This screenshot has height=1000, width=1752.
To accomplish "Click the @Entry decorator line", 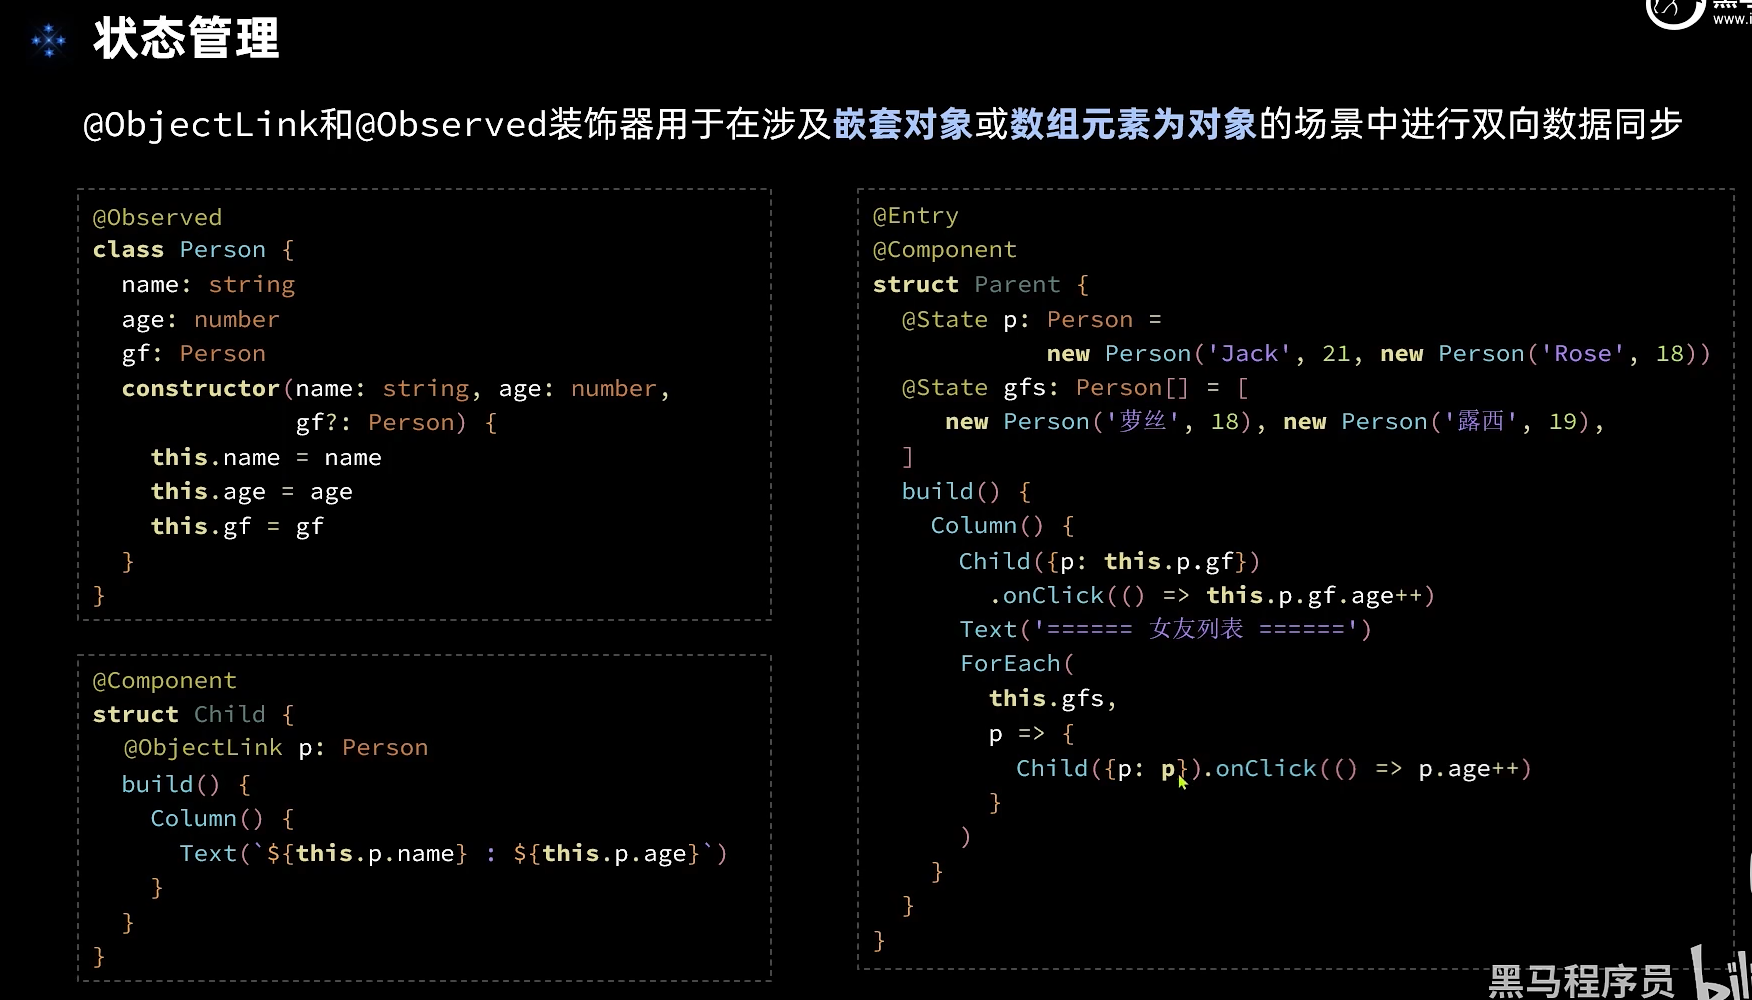I will coord(915,215).
